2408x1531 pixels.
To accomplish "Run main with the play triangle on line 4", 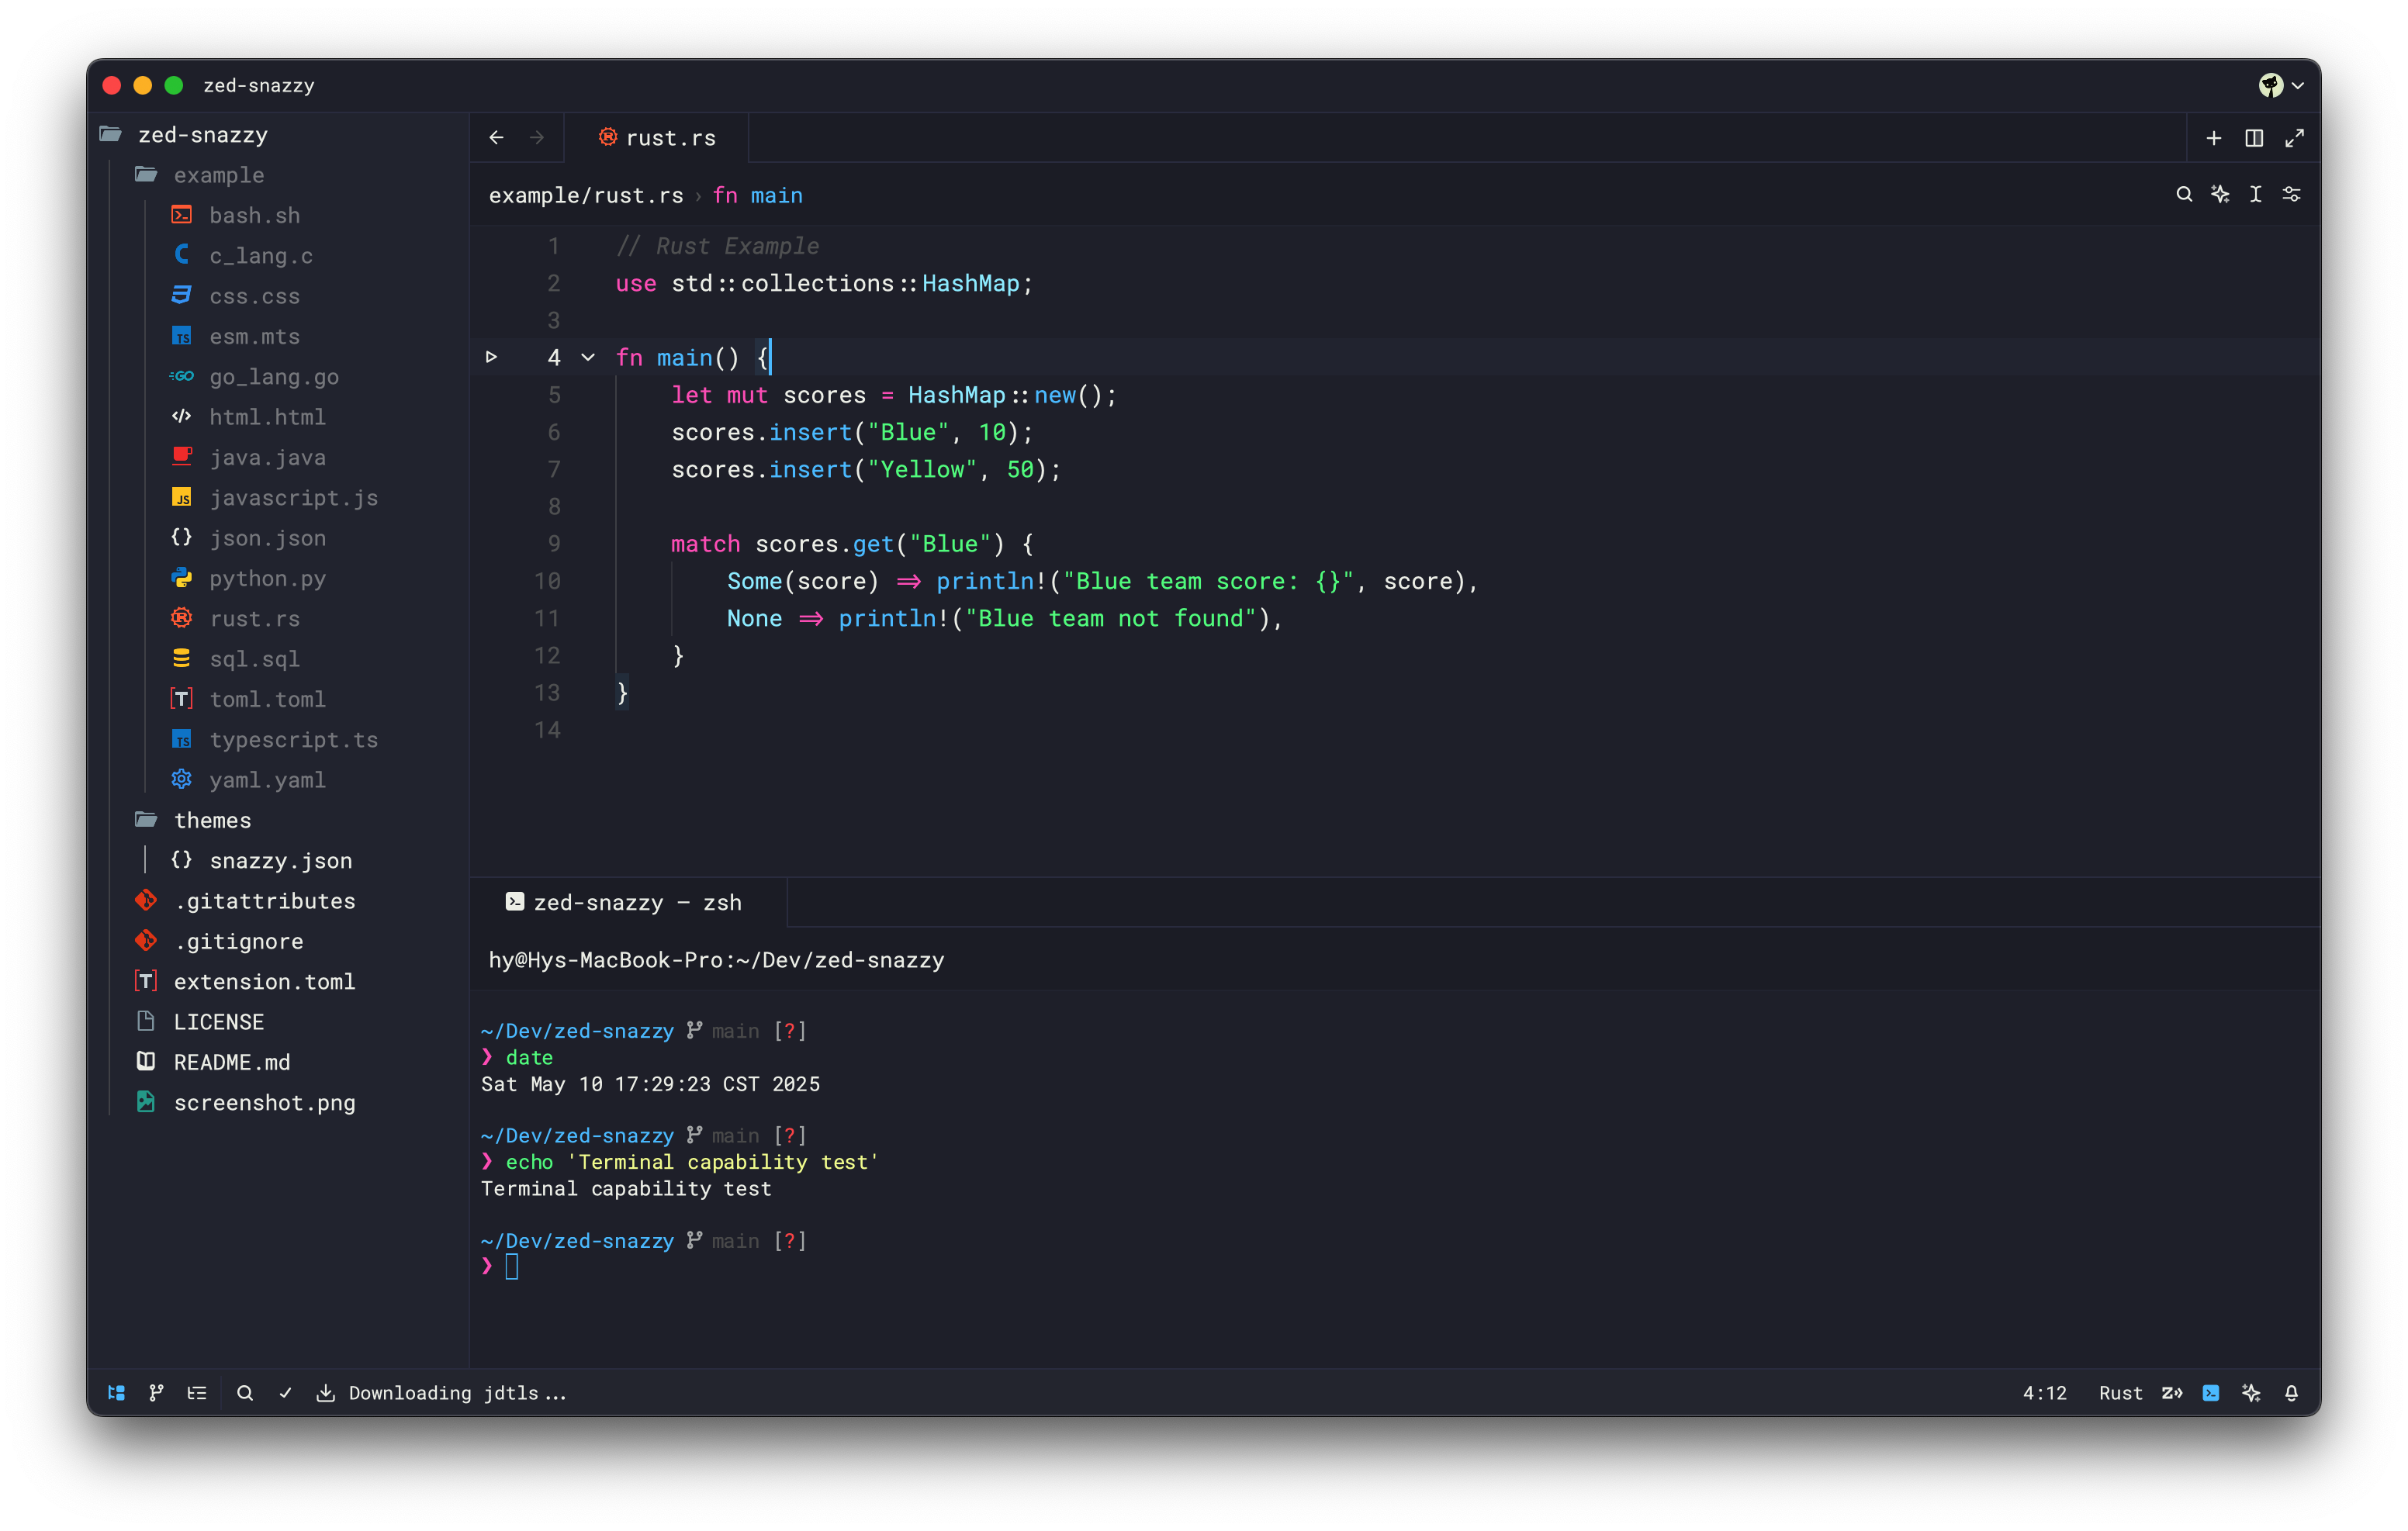I will point(491,356).
